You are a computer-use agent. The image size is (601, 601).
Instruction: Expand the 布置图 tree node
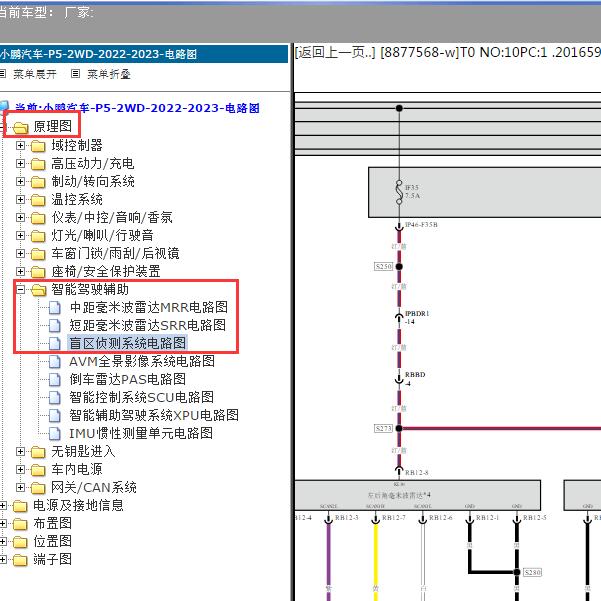coord(3,524)
